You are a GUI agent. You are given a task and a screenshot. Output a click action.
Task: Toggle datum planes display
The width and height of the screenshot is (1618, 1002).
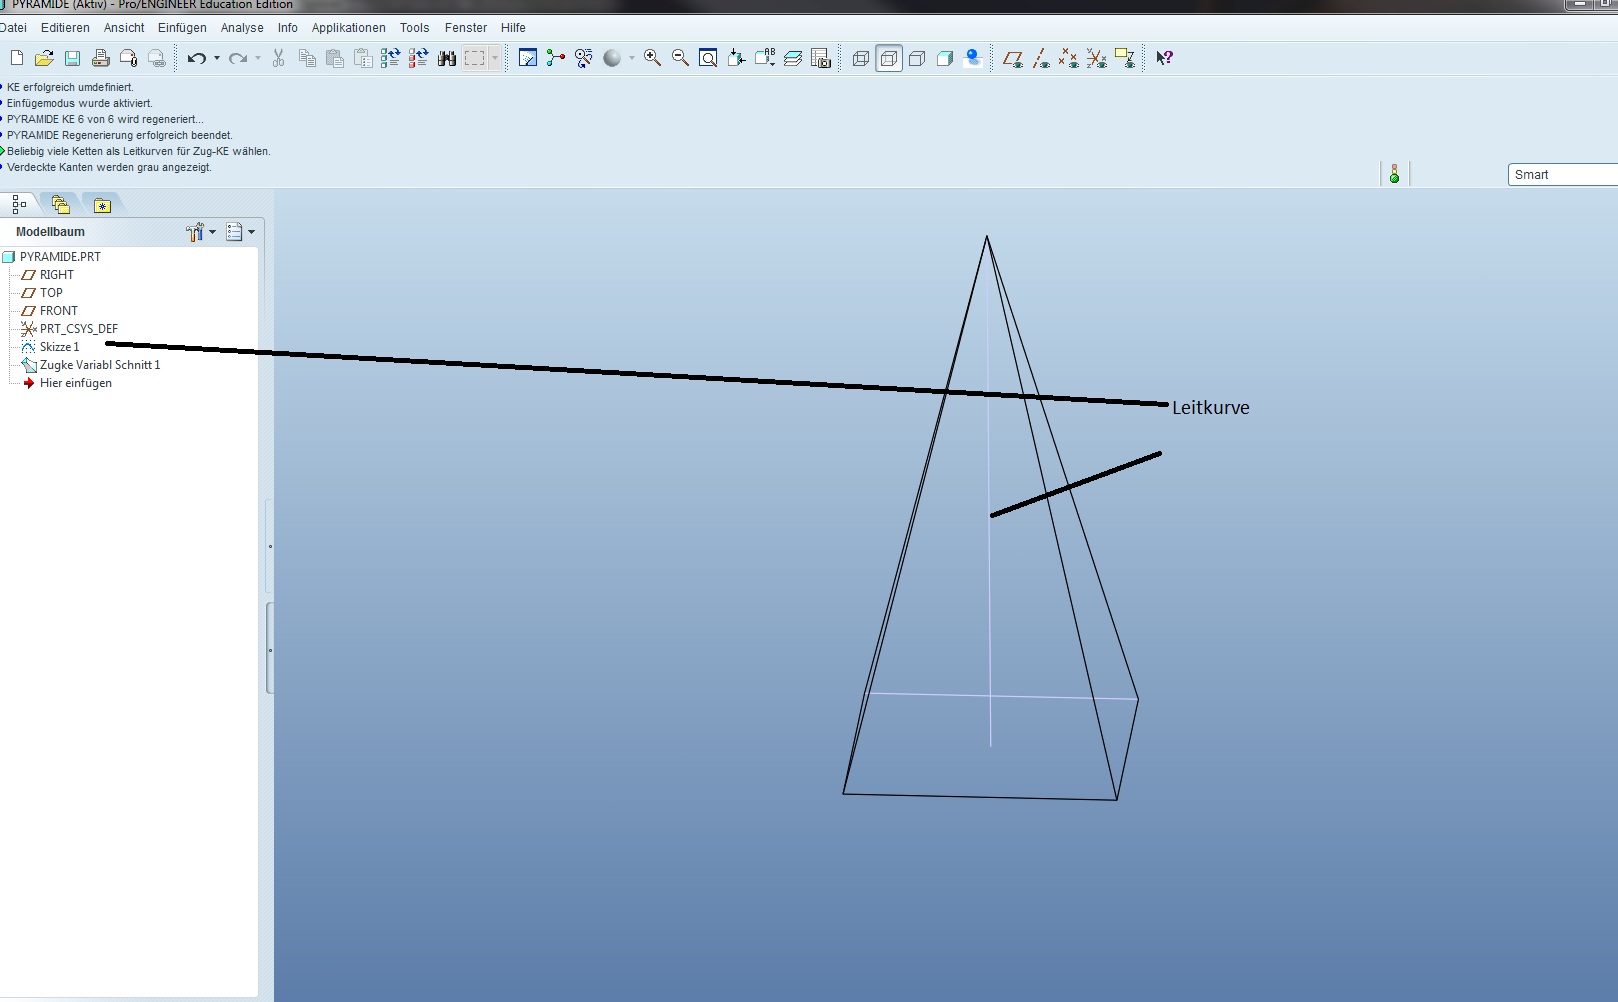(x=1013, y=58)
